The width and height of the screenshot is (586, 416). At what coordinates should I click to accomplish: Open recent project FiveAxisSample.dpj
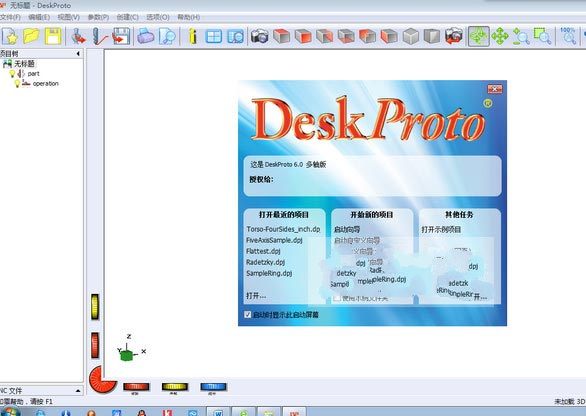pyautogui.click(x=274, y=240)
